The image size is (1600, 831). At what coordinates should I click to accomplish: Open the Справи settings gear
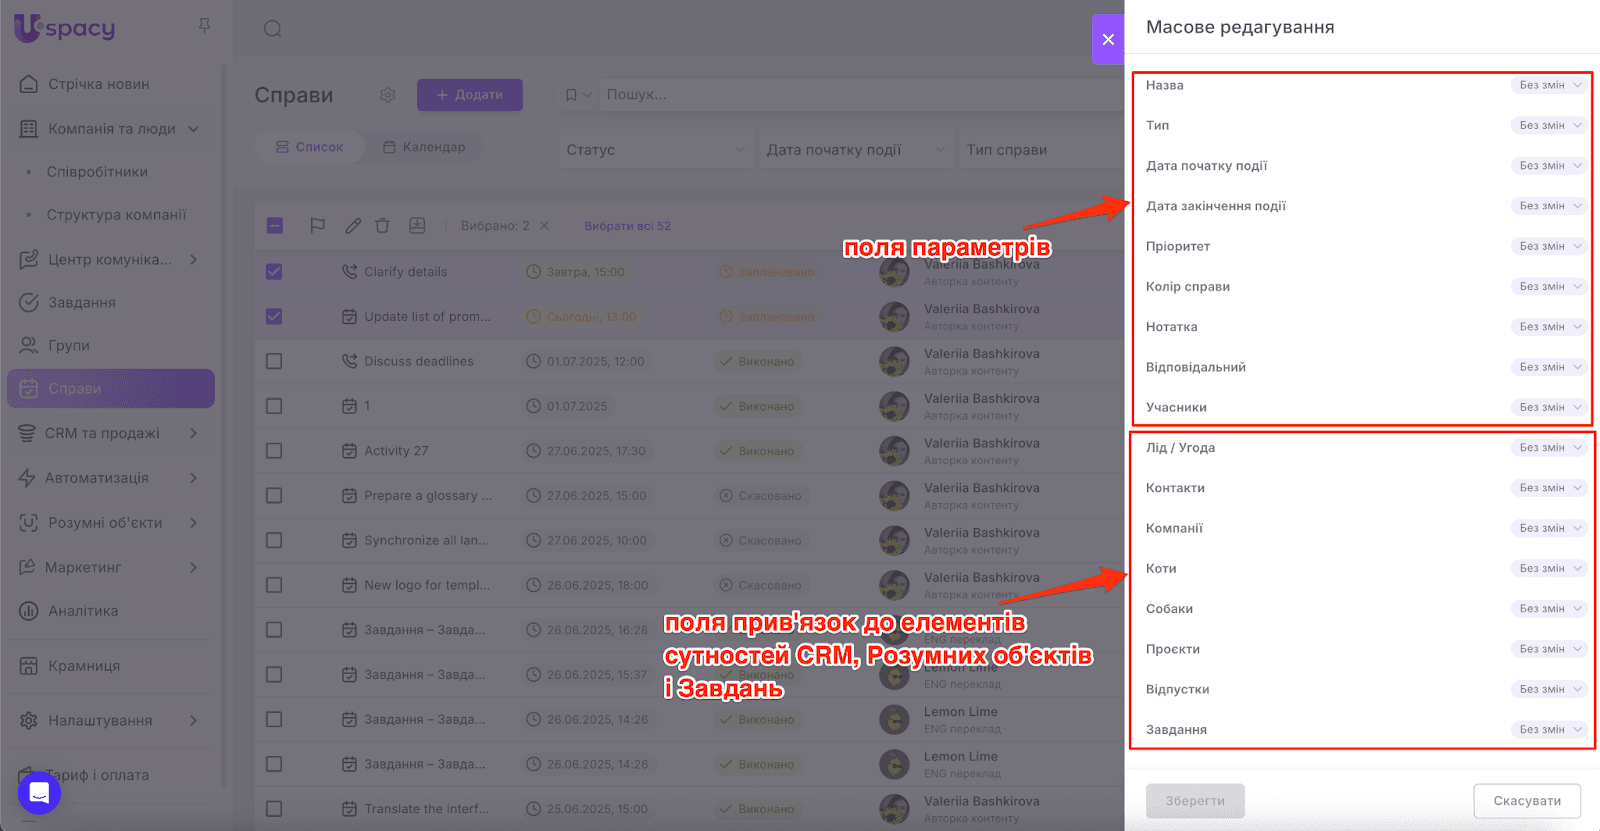(388, 95)
